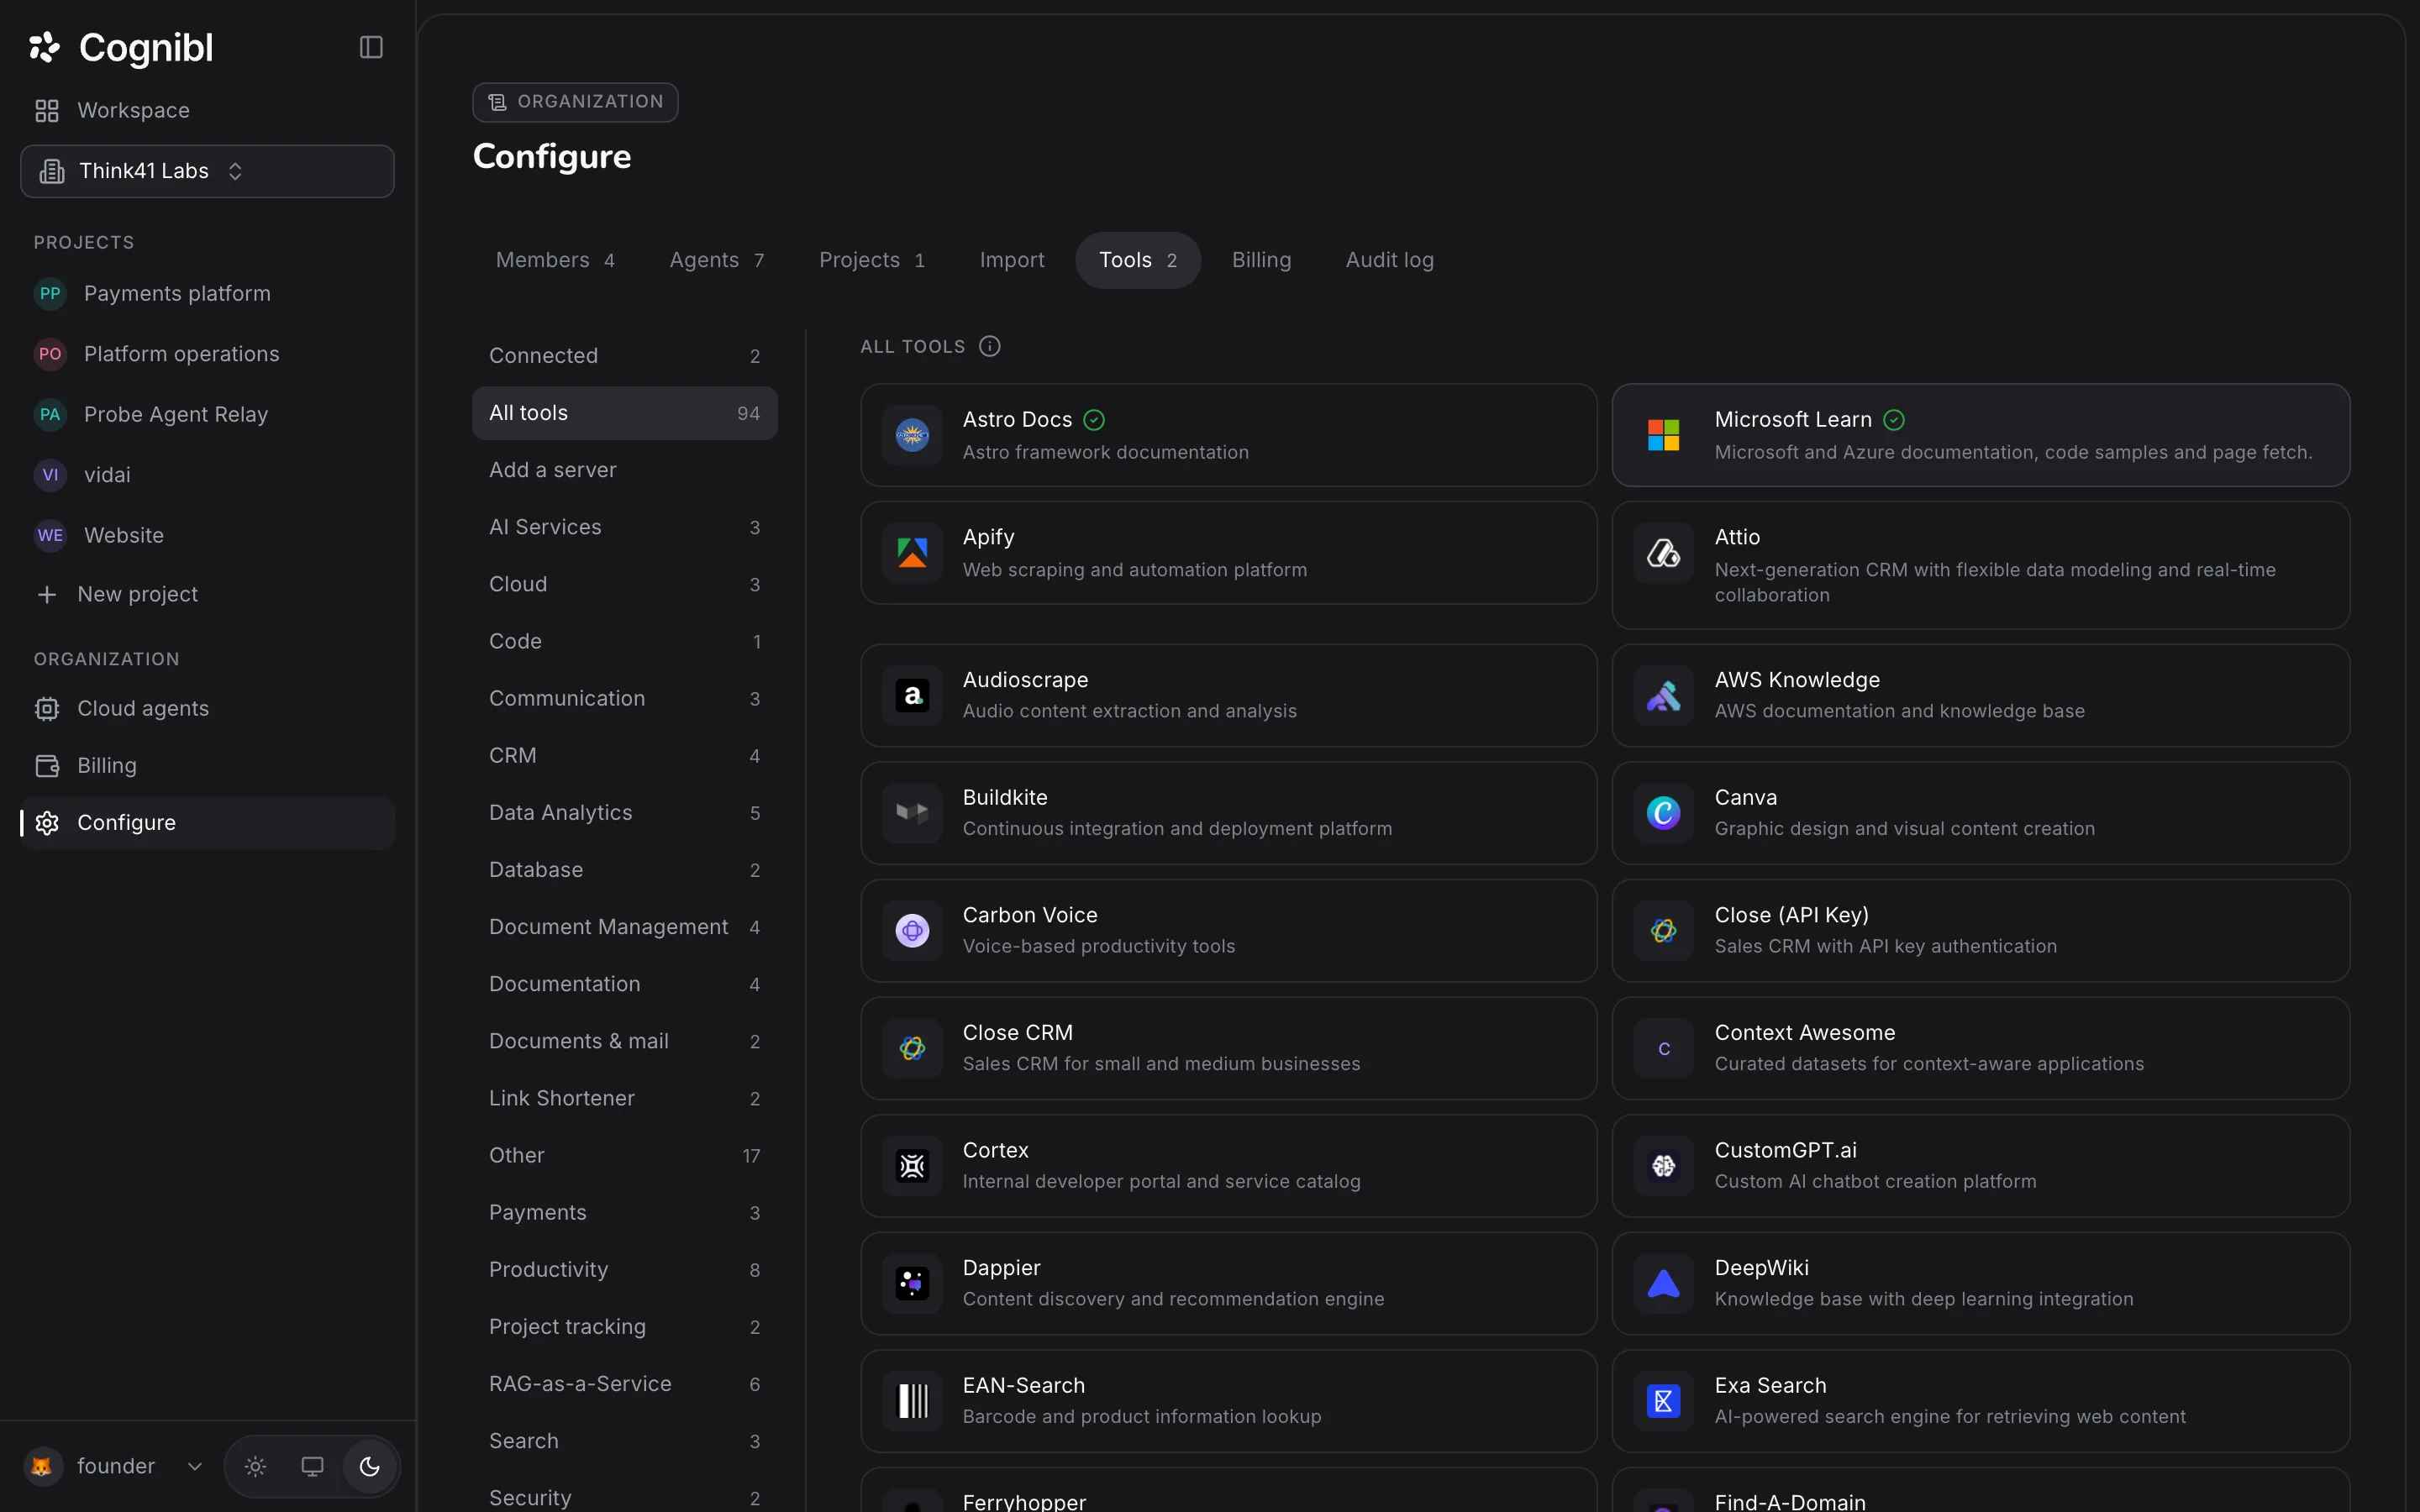Filter tools by Connected

point(624,356)
